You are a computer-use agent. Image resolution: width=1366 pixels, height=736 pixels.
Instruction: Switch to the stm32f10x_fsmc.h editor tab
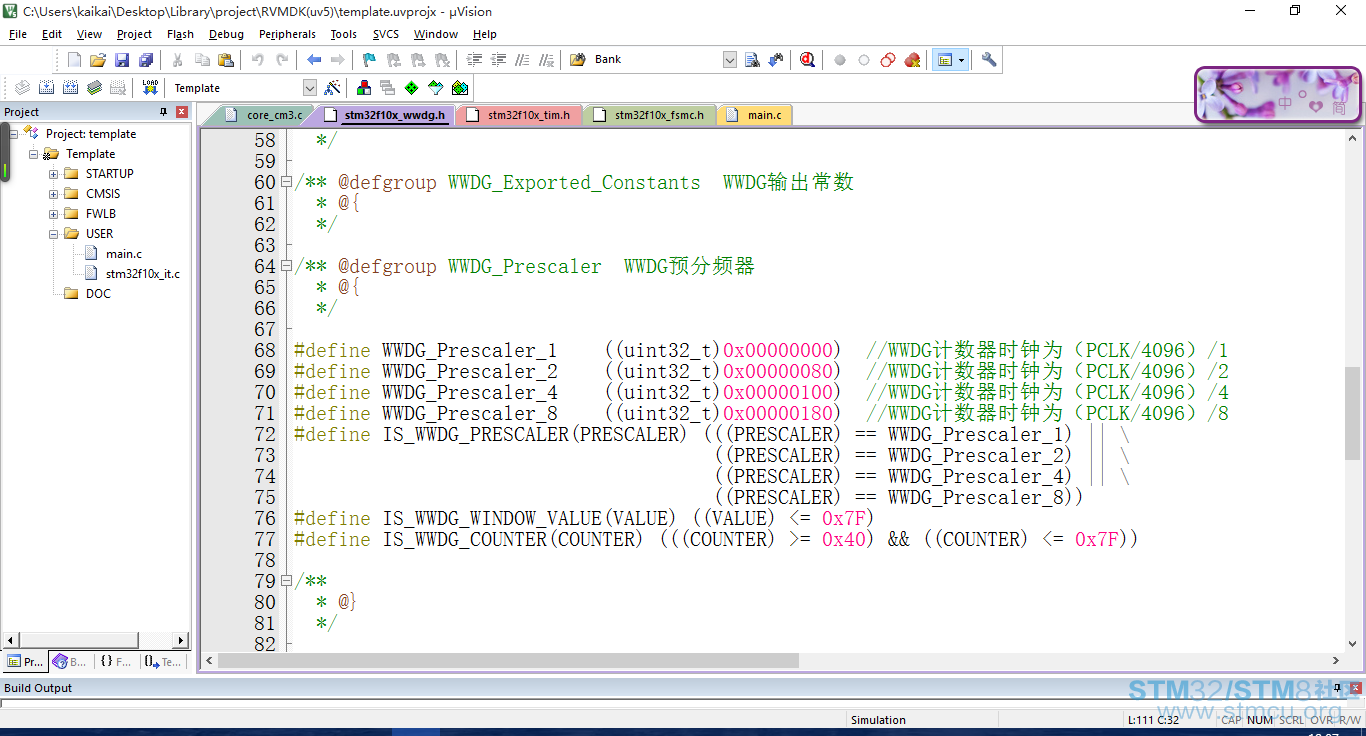click(x=648, y=115)
